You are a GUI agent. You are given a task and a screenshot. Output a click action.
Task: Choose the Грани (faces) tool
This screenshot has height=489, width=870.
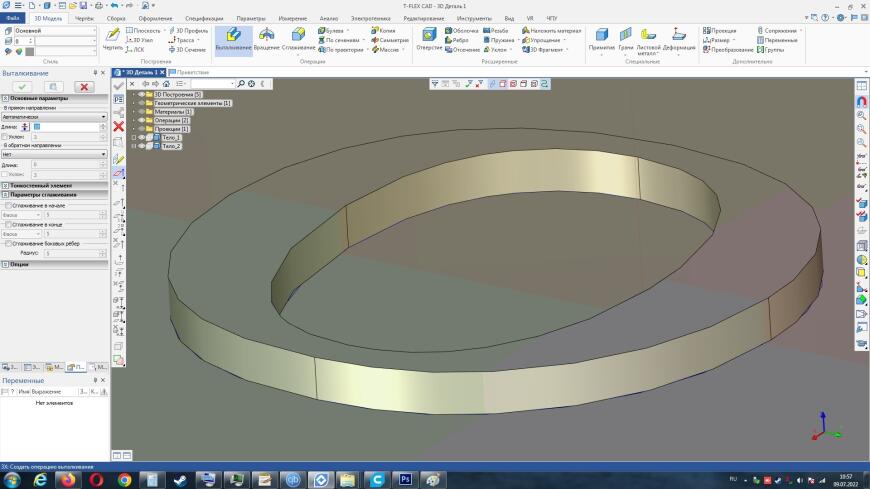[x=626, y=39]
